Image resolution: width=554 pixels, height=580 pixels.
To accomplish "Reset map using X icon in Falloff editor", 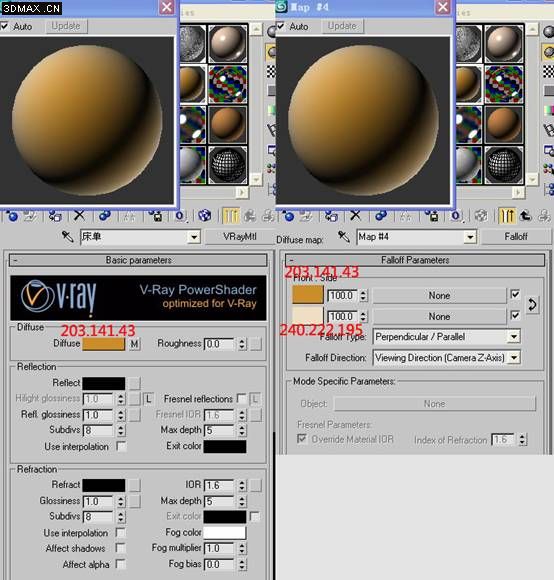I will coord(355,216).
